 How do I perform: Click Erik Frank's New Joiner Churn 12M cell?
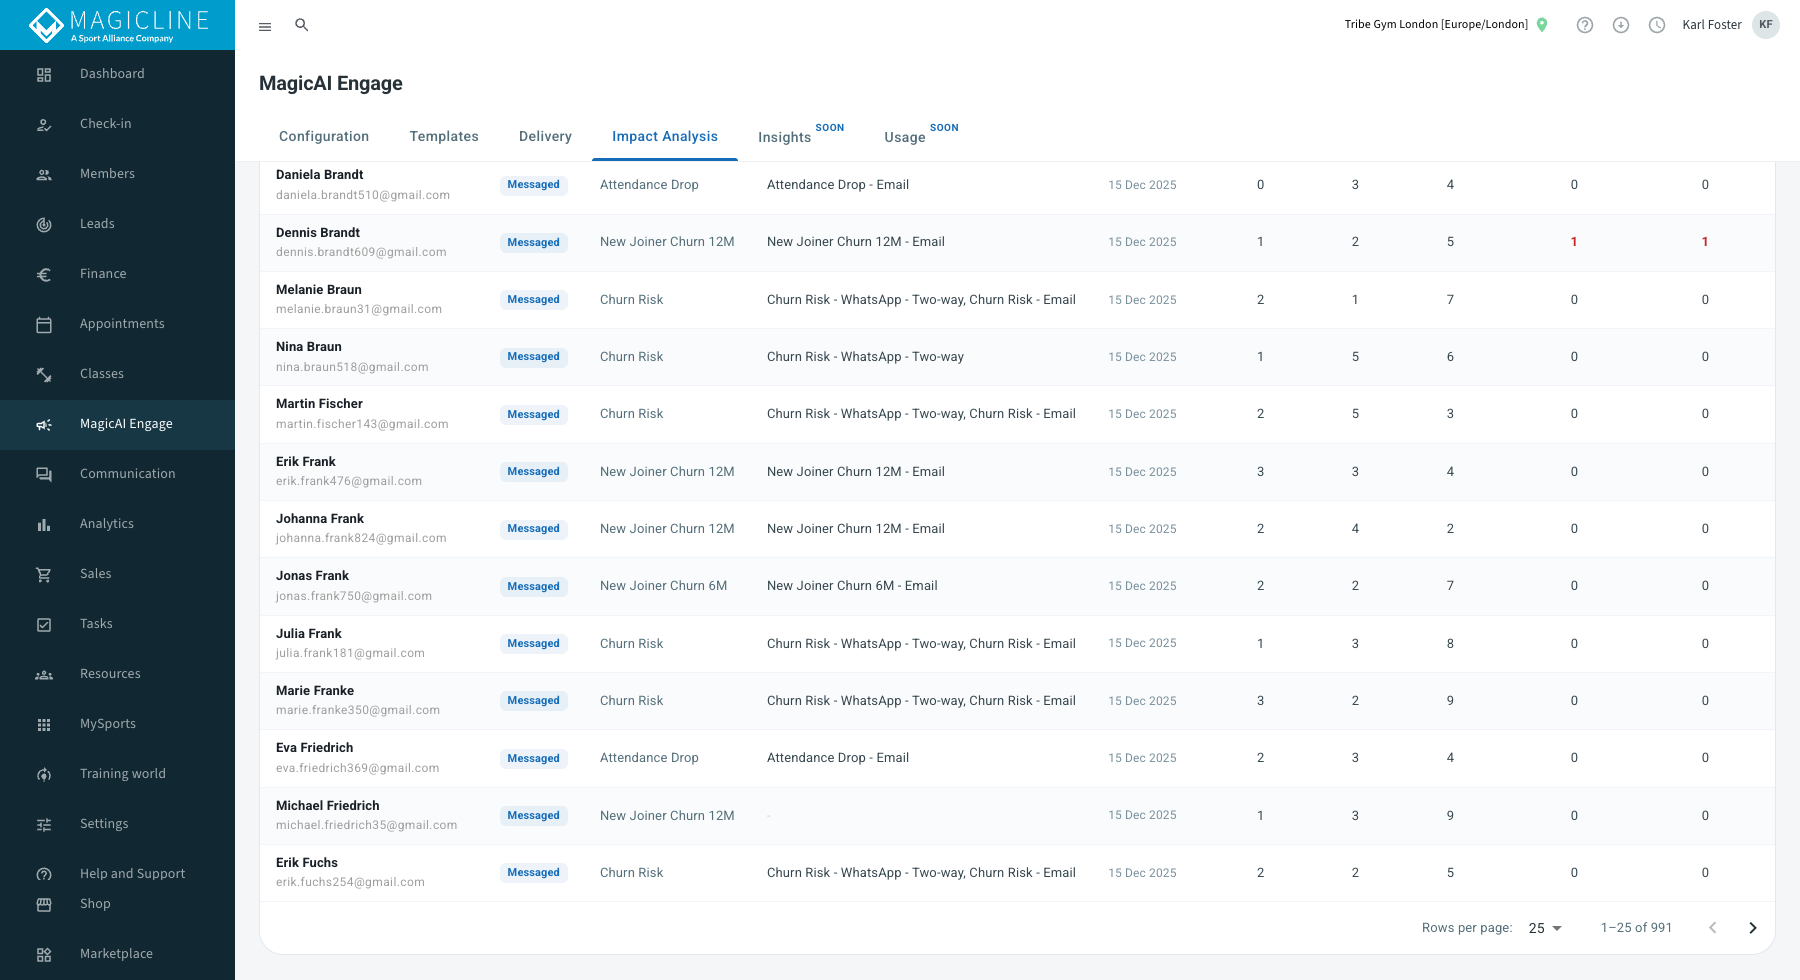pos(667,472)
